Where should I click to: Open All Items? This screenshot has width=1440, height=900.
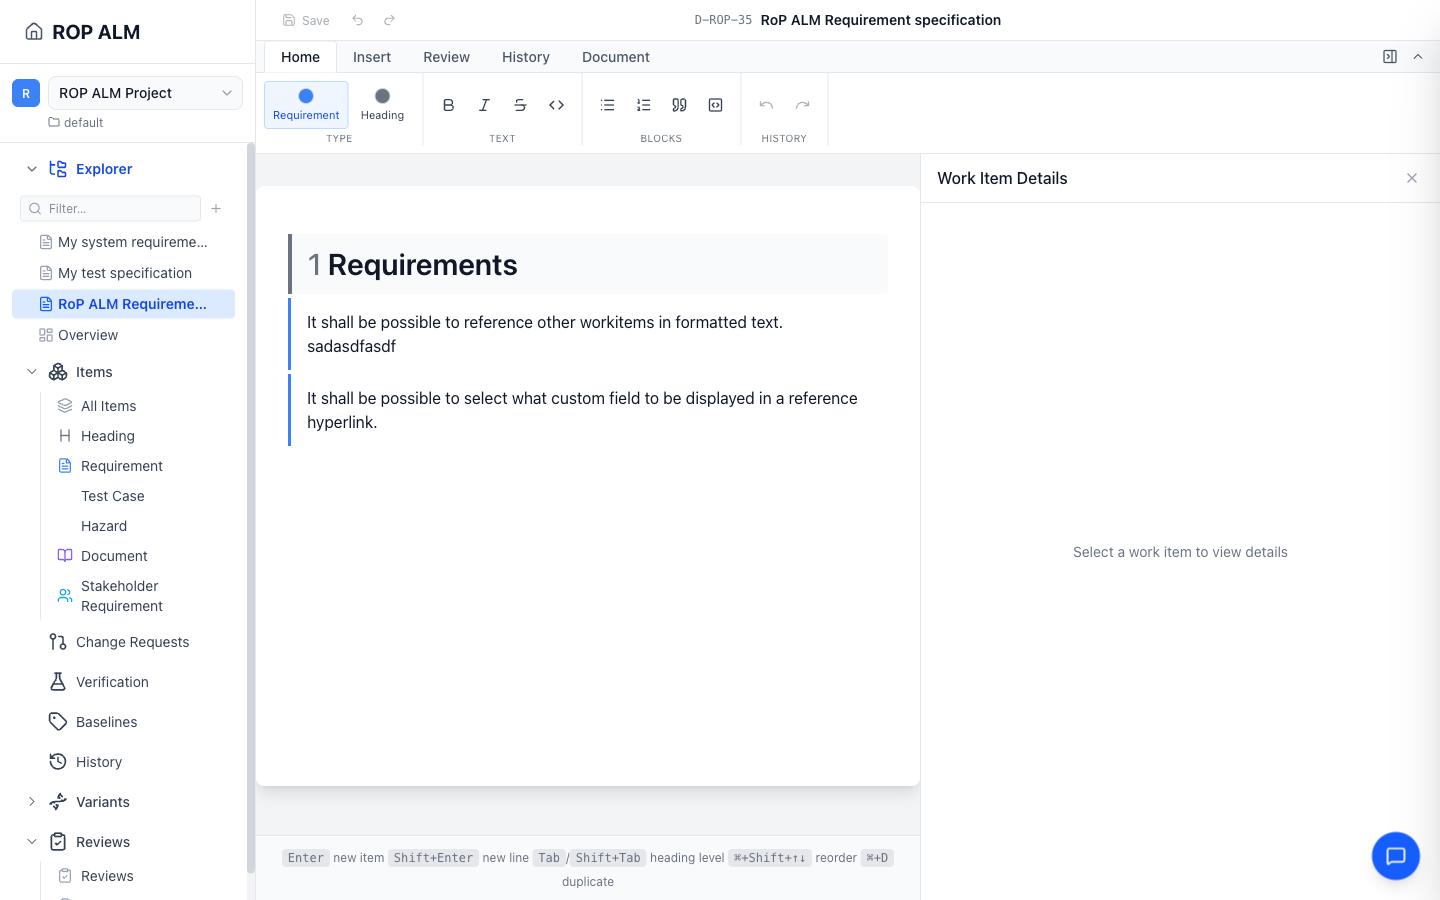point(108,406)
